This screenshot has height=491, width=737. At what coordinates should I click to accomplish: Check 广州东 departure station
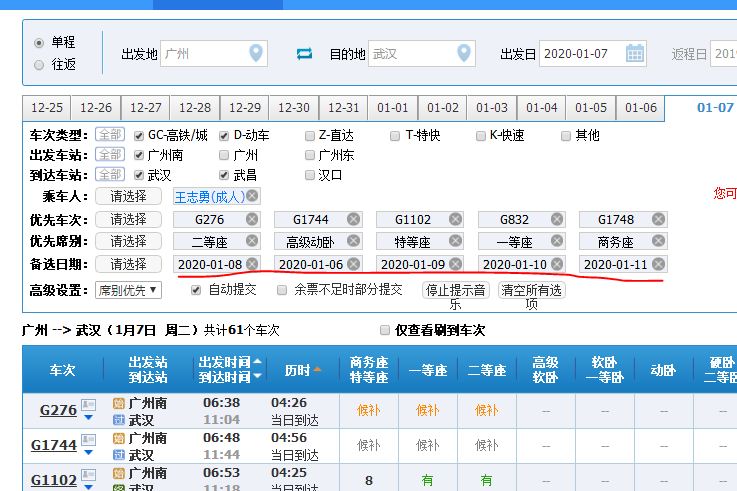pyautogui.click(x=310, y=155)
